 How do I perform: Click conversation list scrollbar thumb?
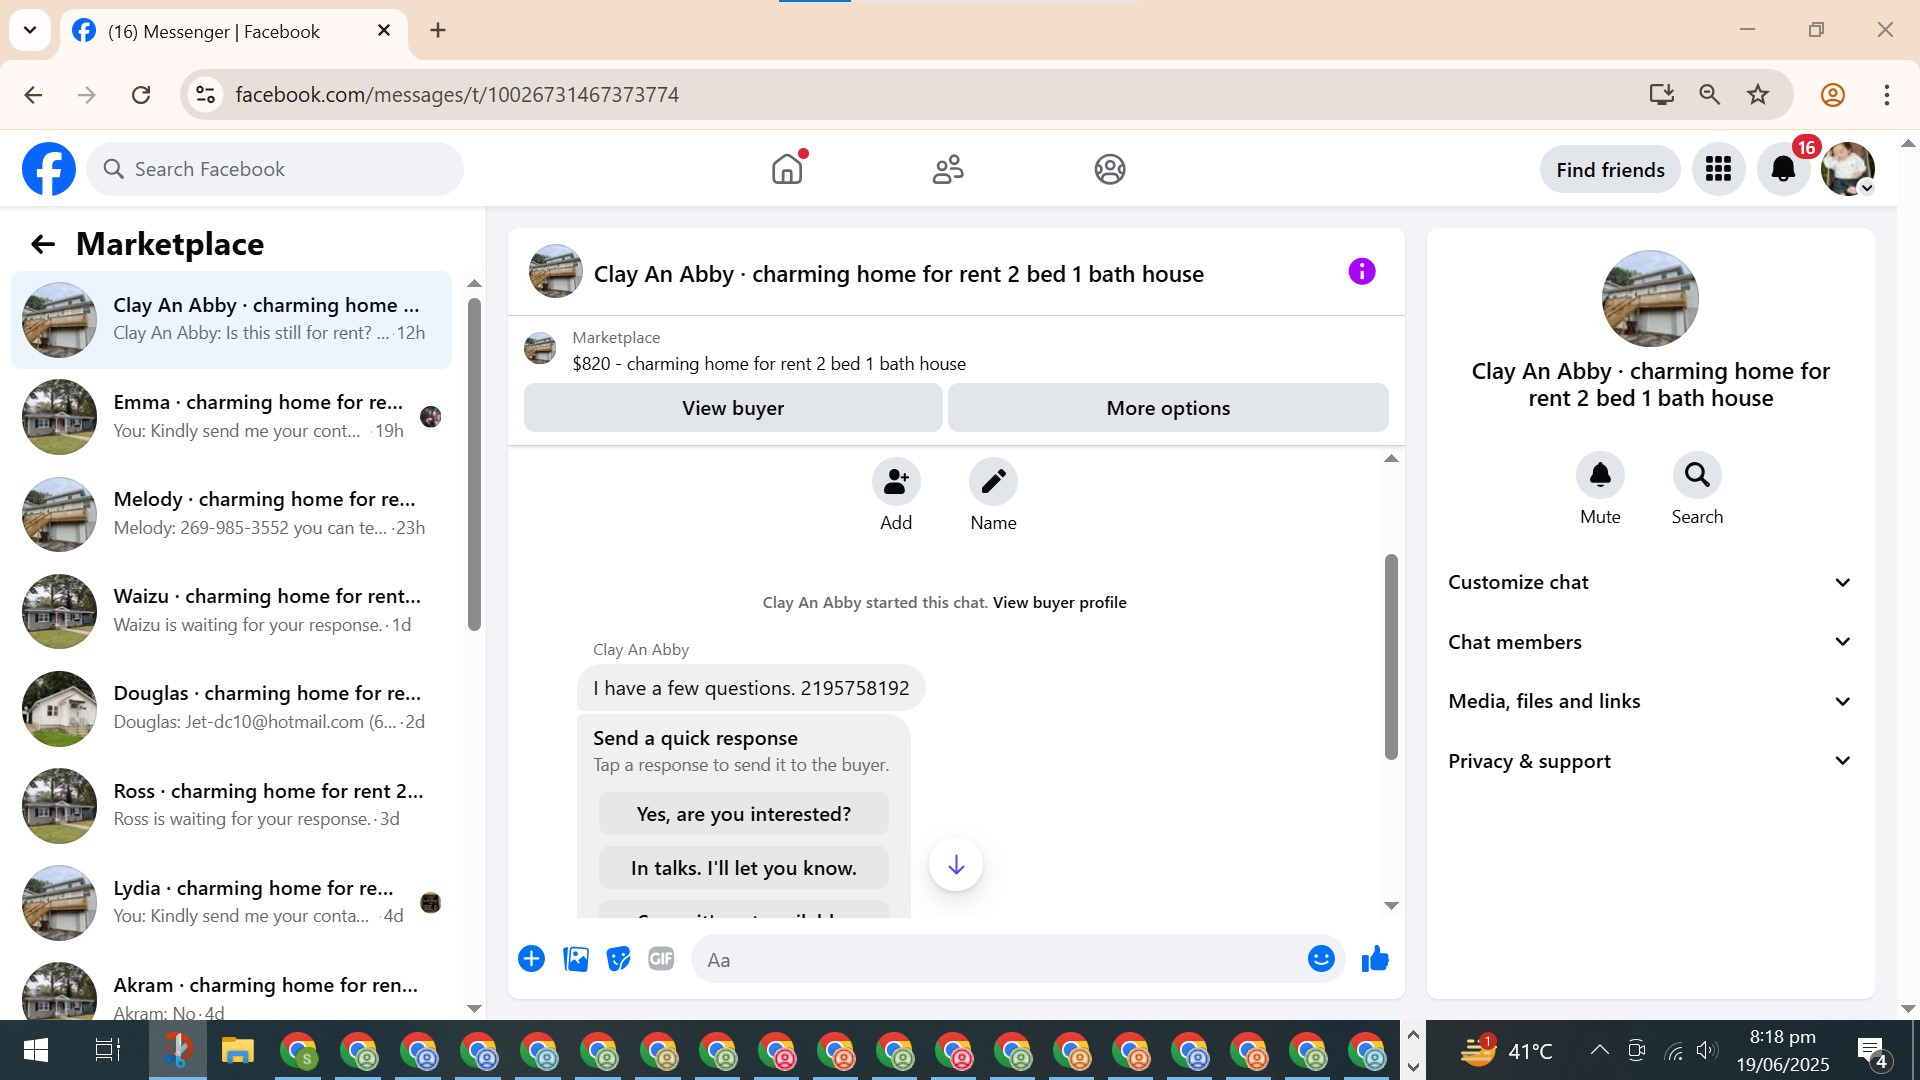pyautogui.click(x=474, y=464)
